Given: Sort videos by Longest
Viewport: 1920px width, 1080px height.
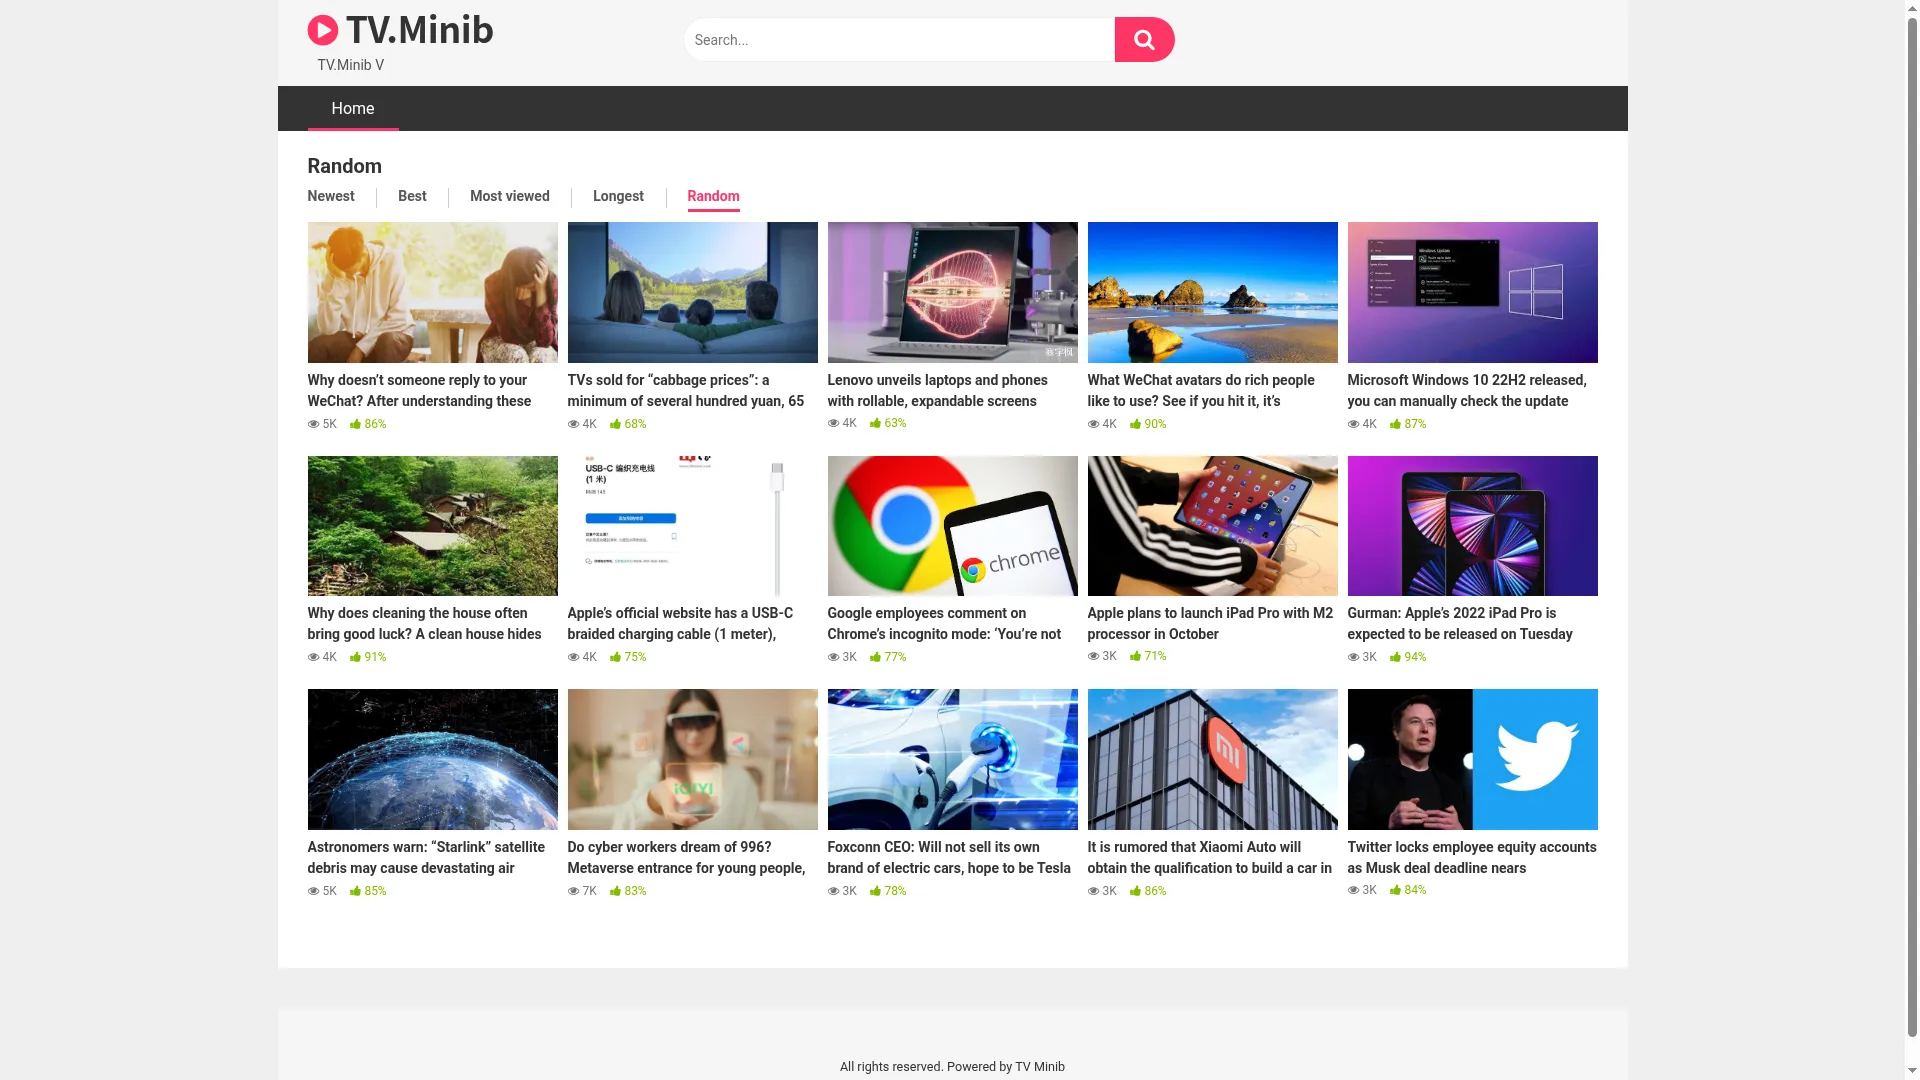Looking at the screenshot, I should (618, 196).
